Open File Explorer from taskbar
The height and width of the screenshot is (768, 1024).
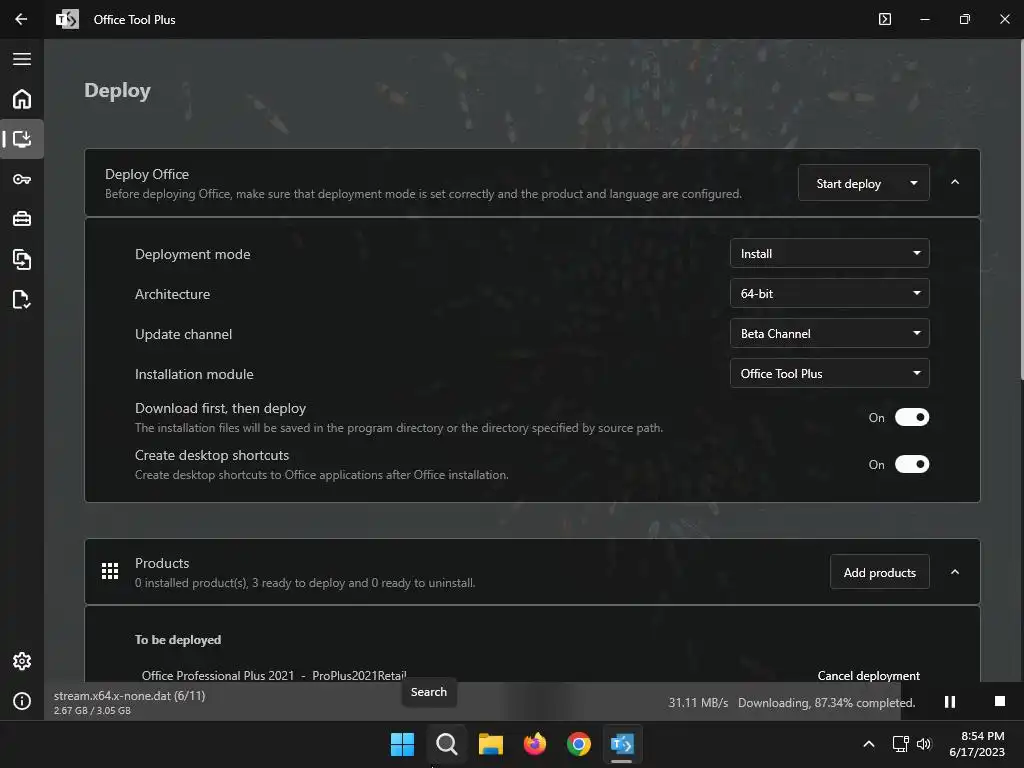(x=490, y=744)
